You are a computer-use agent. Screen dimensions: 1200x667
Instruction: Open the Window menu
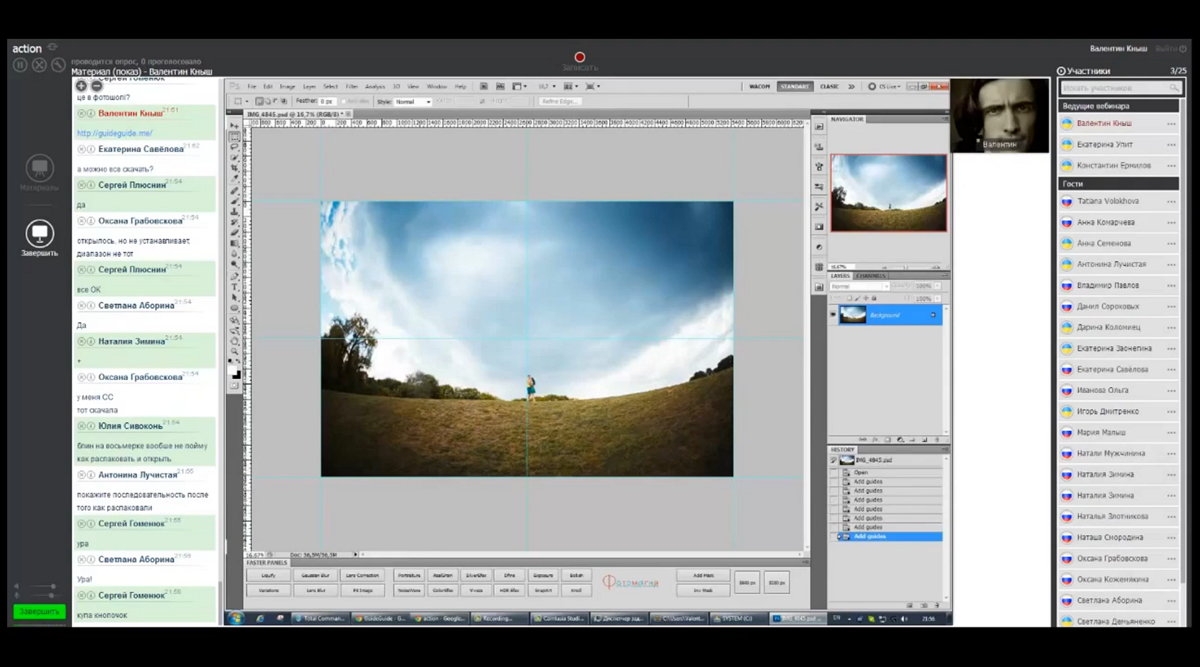coord(437,86)
